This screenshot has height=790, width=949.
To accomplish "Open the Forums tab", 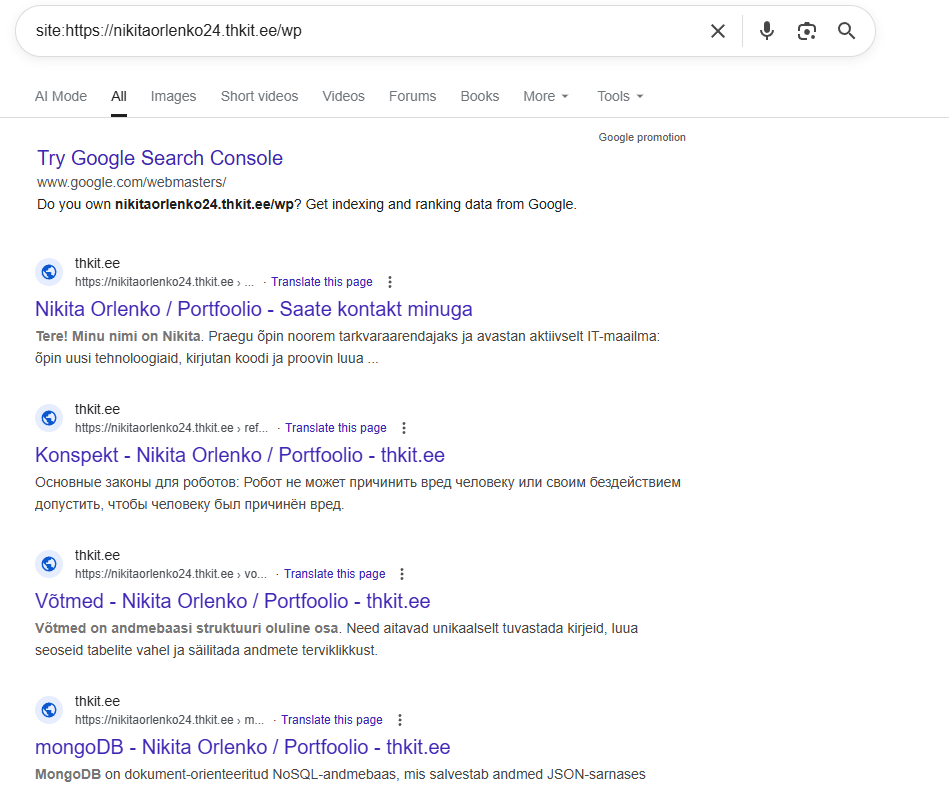I will pyautogui.click(x=412, y=97).
